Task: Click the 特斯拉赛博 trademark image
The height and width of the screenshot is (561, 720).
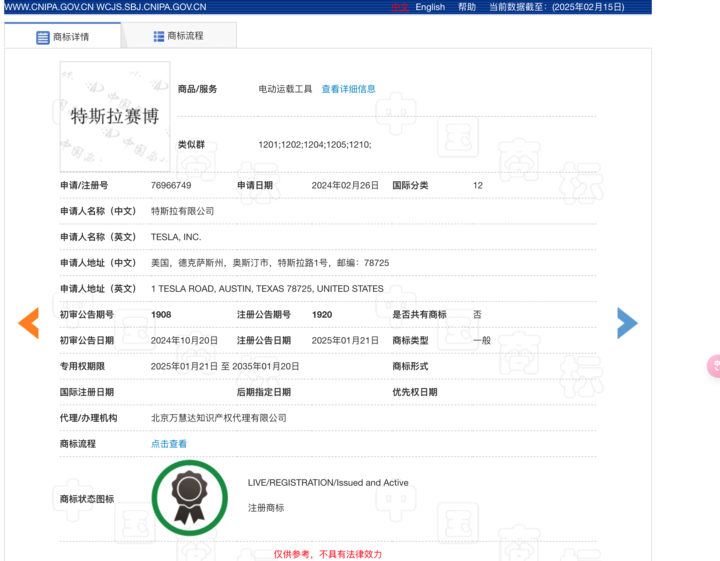Action: tap(115, 117)
